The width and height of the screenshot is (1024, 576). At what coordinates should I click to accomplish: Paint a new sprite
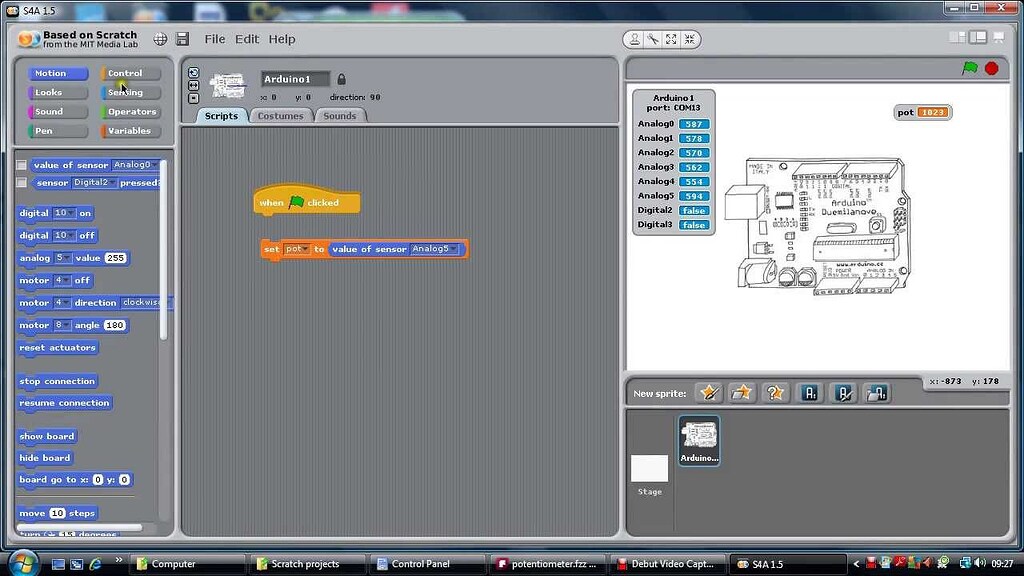click(709, 392)
